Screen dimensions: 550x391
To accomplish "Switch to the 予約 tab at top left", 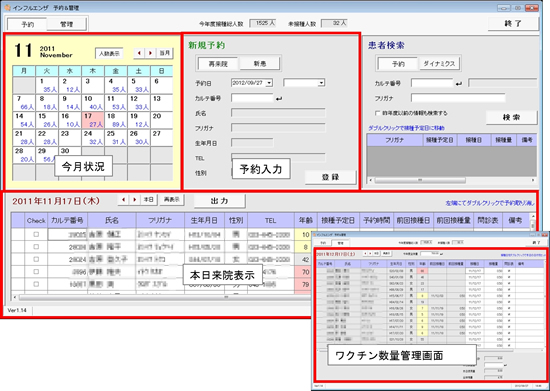I will [28, 24].
